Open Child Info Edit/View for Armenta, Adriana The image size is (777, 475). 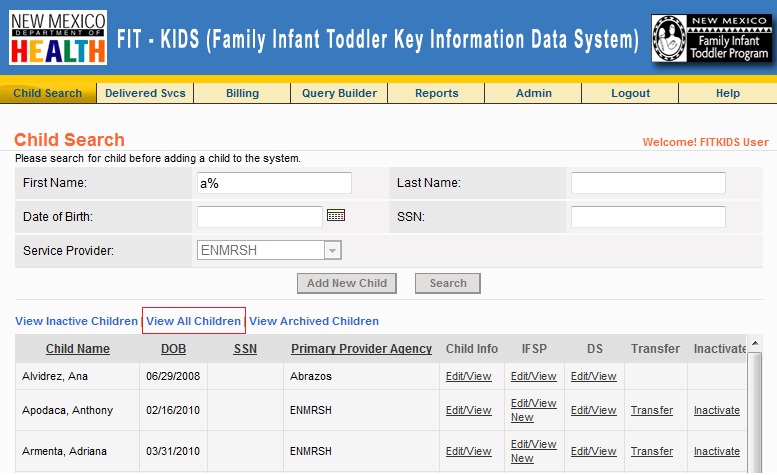[468, 452]
